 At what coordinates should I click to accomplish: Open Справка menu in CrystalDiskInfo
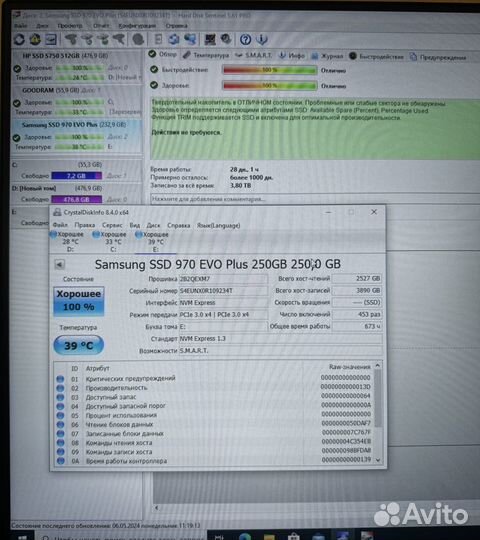179,225
